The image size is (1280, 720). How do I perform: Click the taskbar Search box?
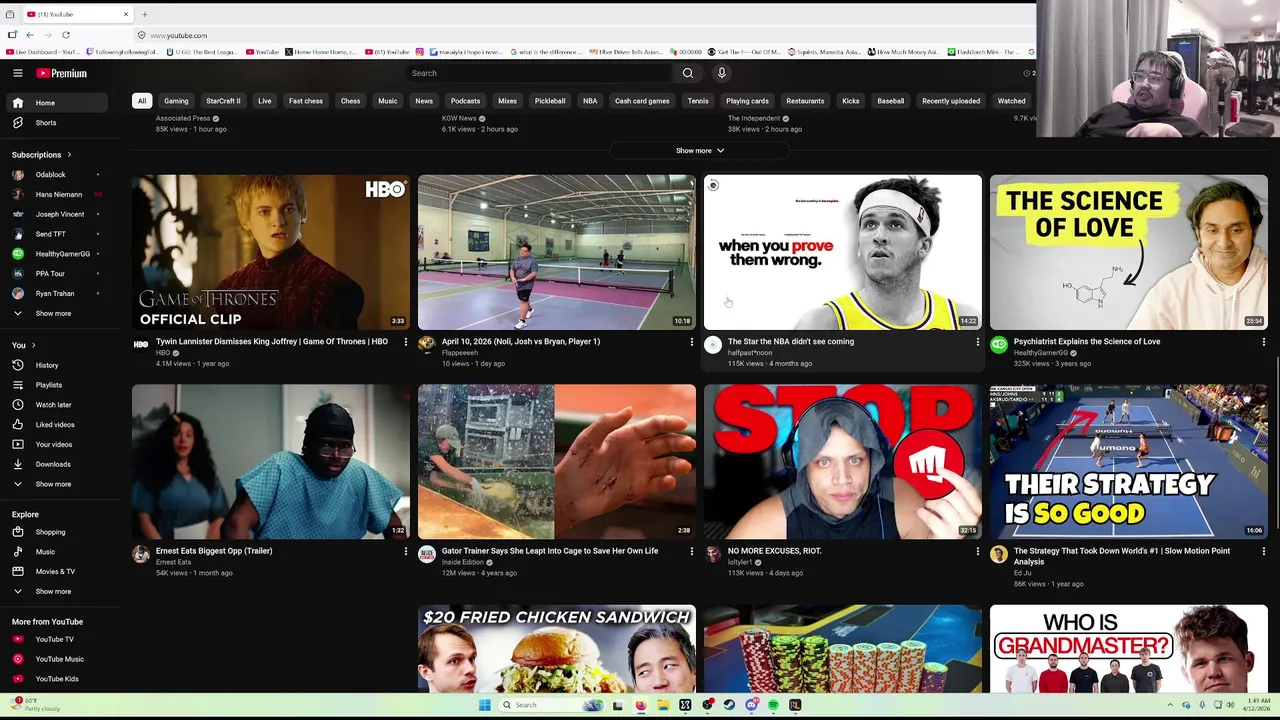(x=551, y=705)
